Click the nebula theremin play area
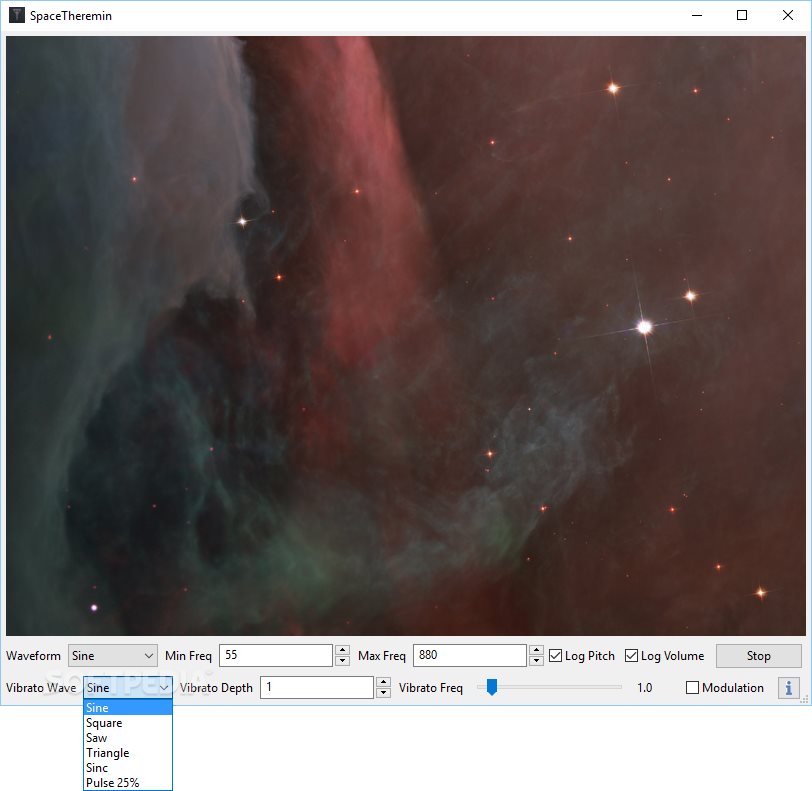 point(405,336)
